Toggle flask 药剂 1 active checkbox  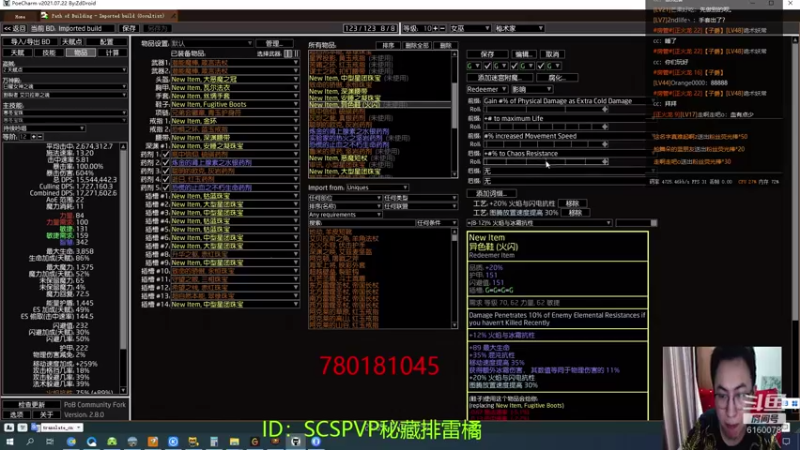pos(165,154)
